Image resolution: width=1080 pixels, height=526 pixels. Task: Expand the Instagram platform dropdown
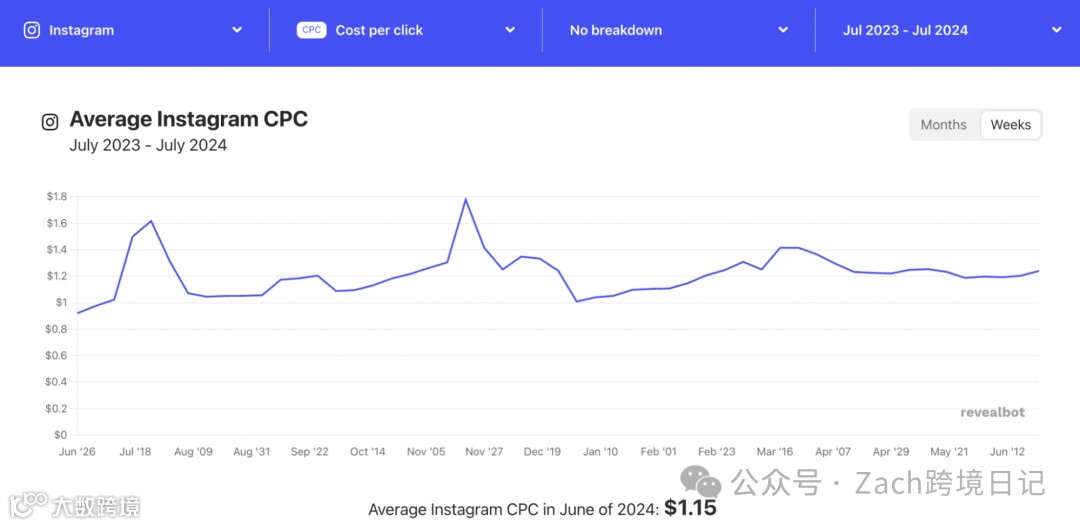(237, 30)
